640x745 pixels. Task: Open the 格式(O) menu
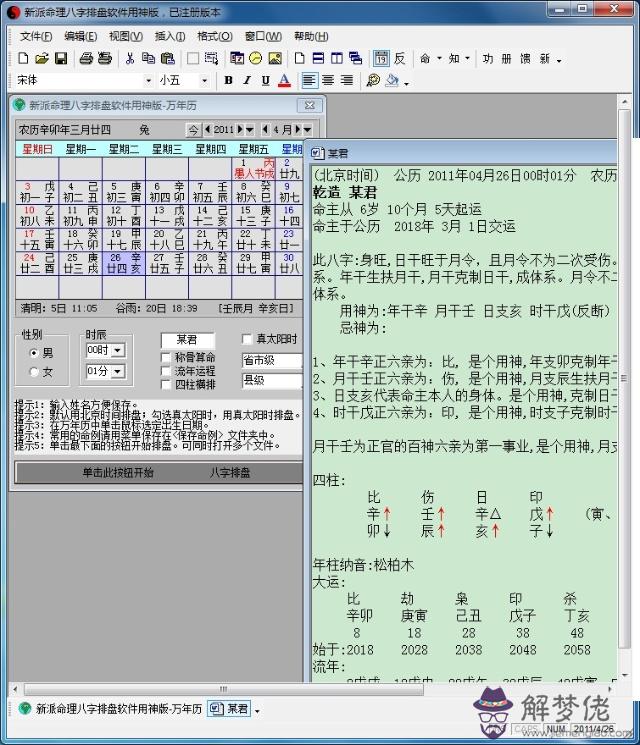215,36
